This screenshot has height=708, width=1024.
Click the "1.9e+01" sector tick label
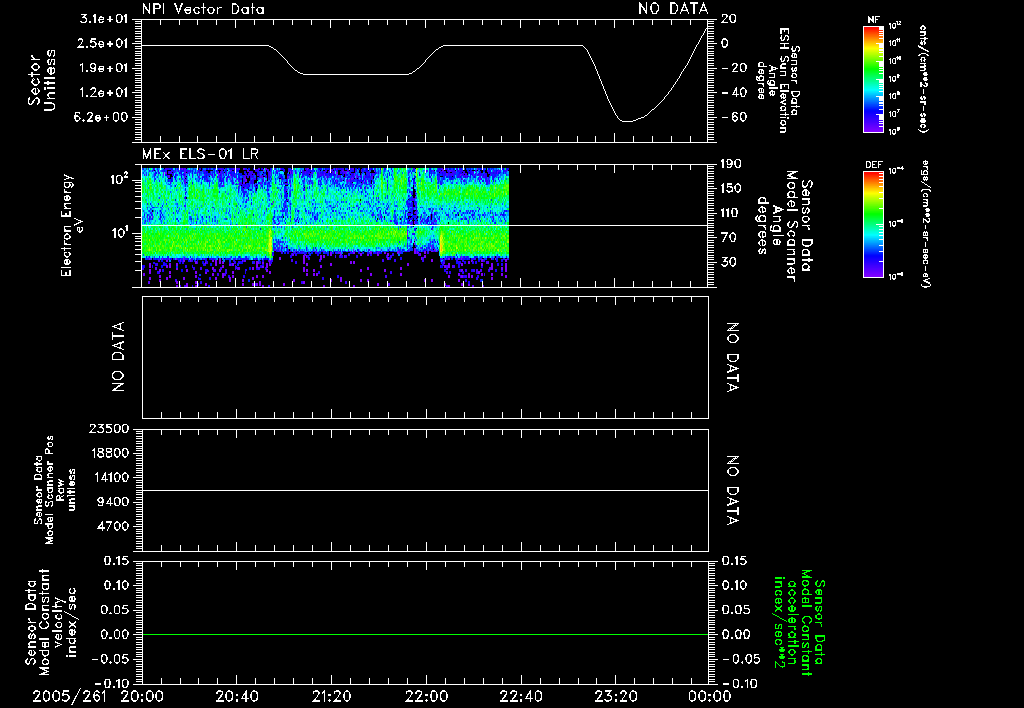coord(104,68)
